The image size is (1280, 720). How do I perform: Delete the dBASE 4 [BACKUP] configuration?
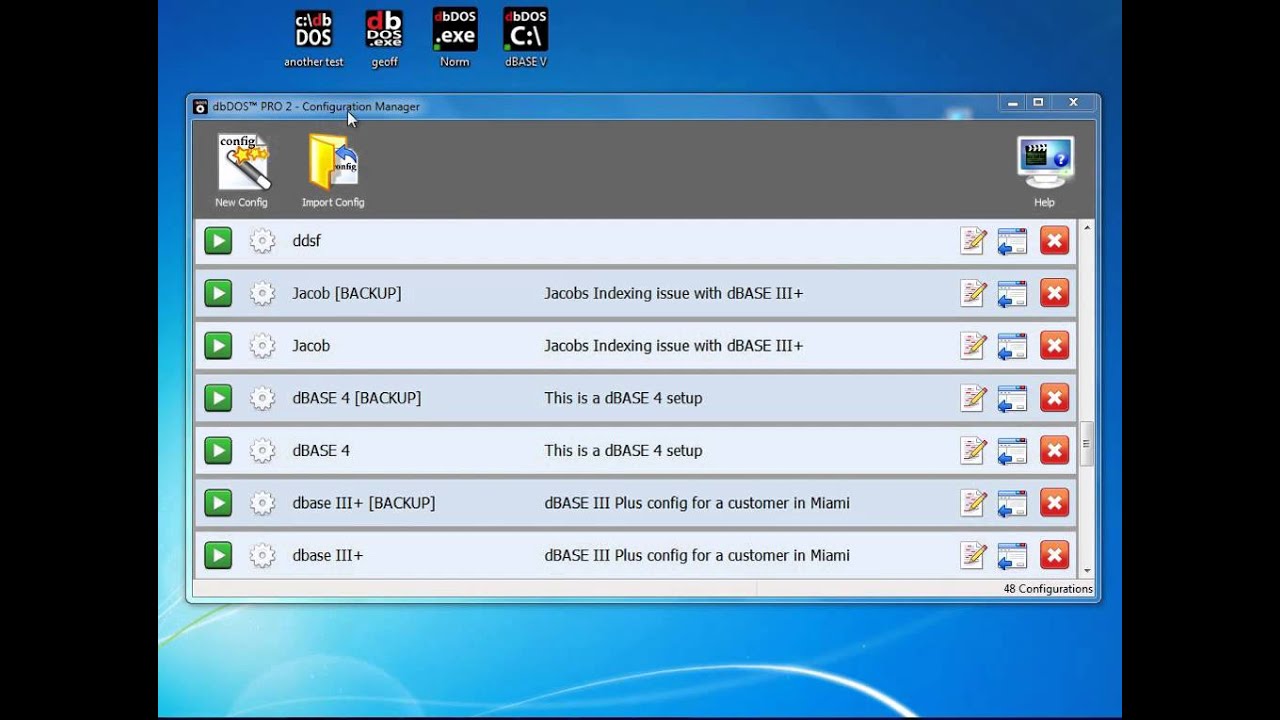(1054, 398)
